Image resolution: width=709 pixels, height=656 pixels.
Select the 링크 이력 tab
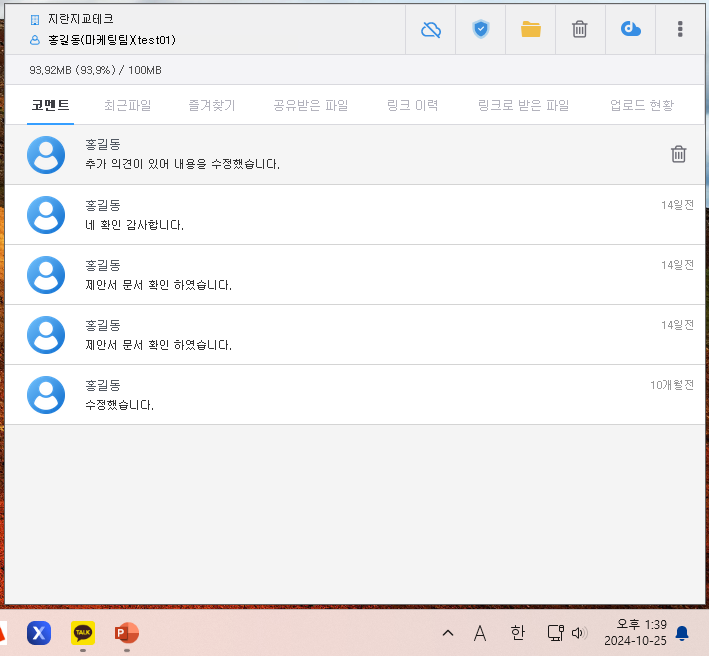point(412,105)
